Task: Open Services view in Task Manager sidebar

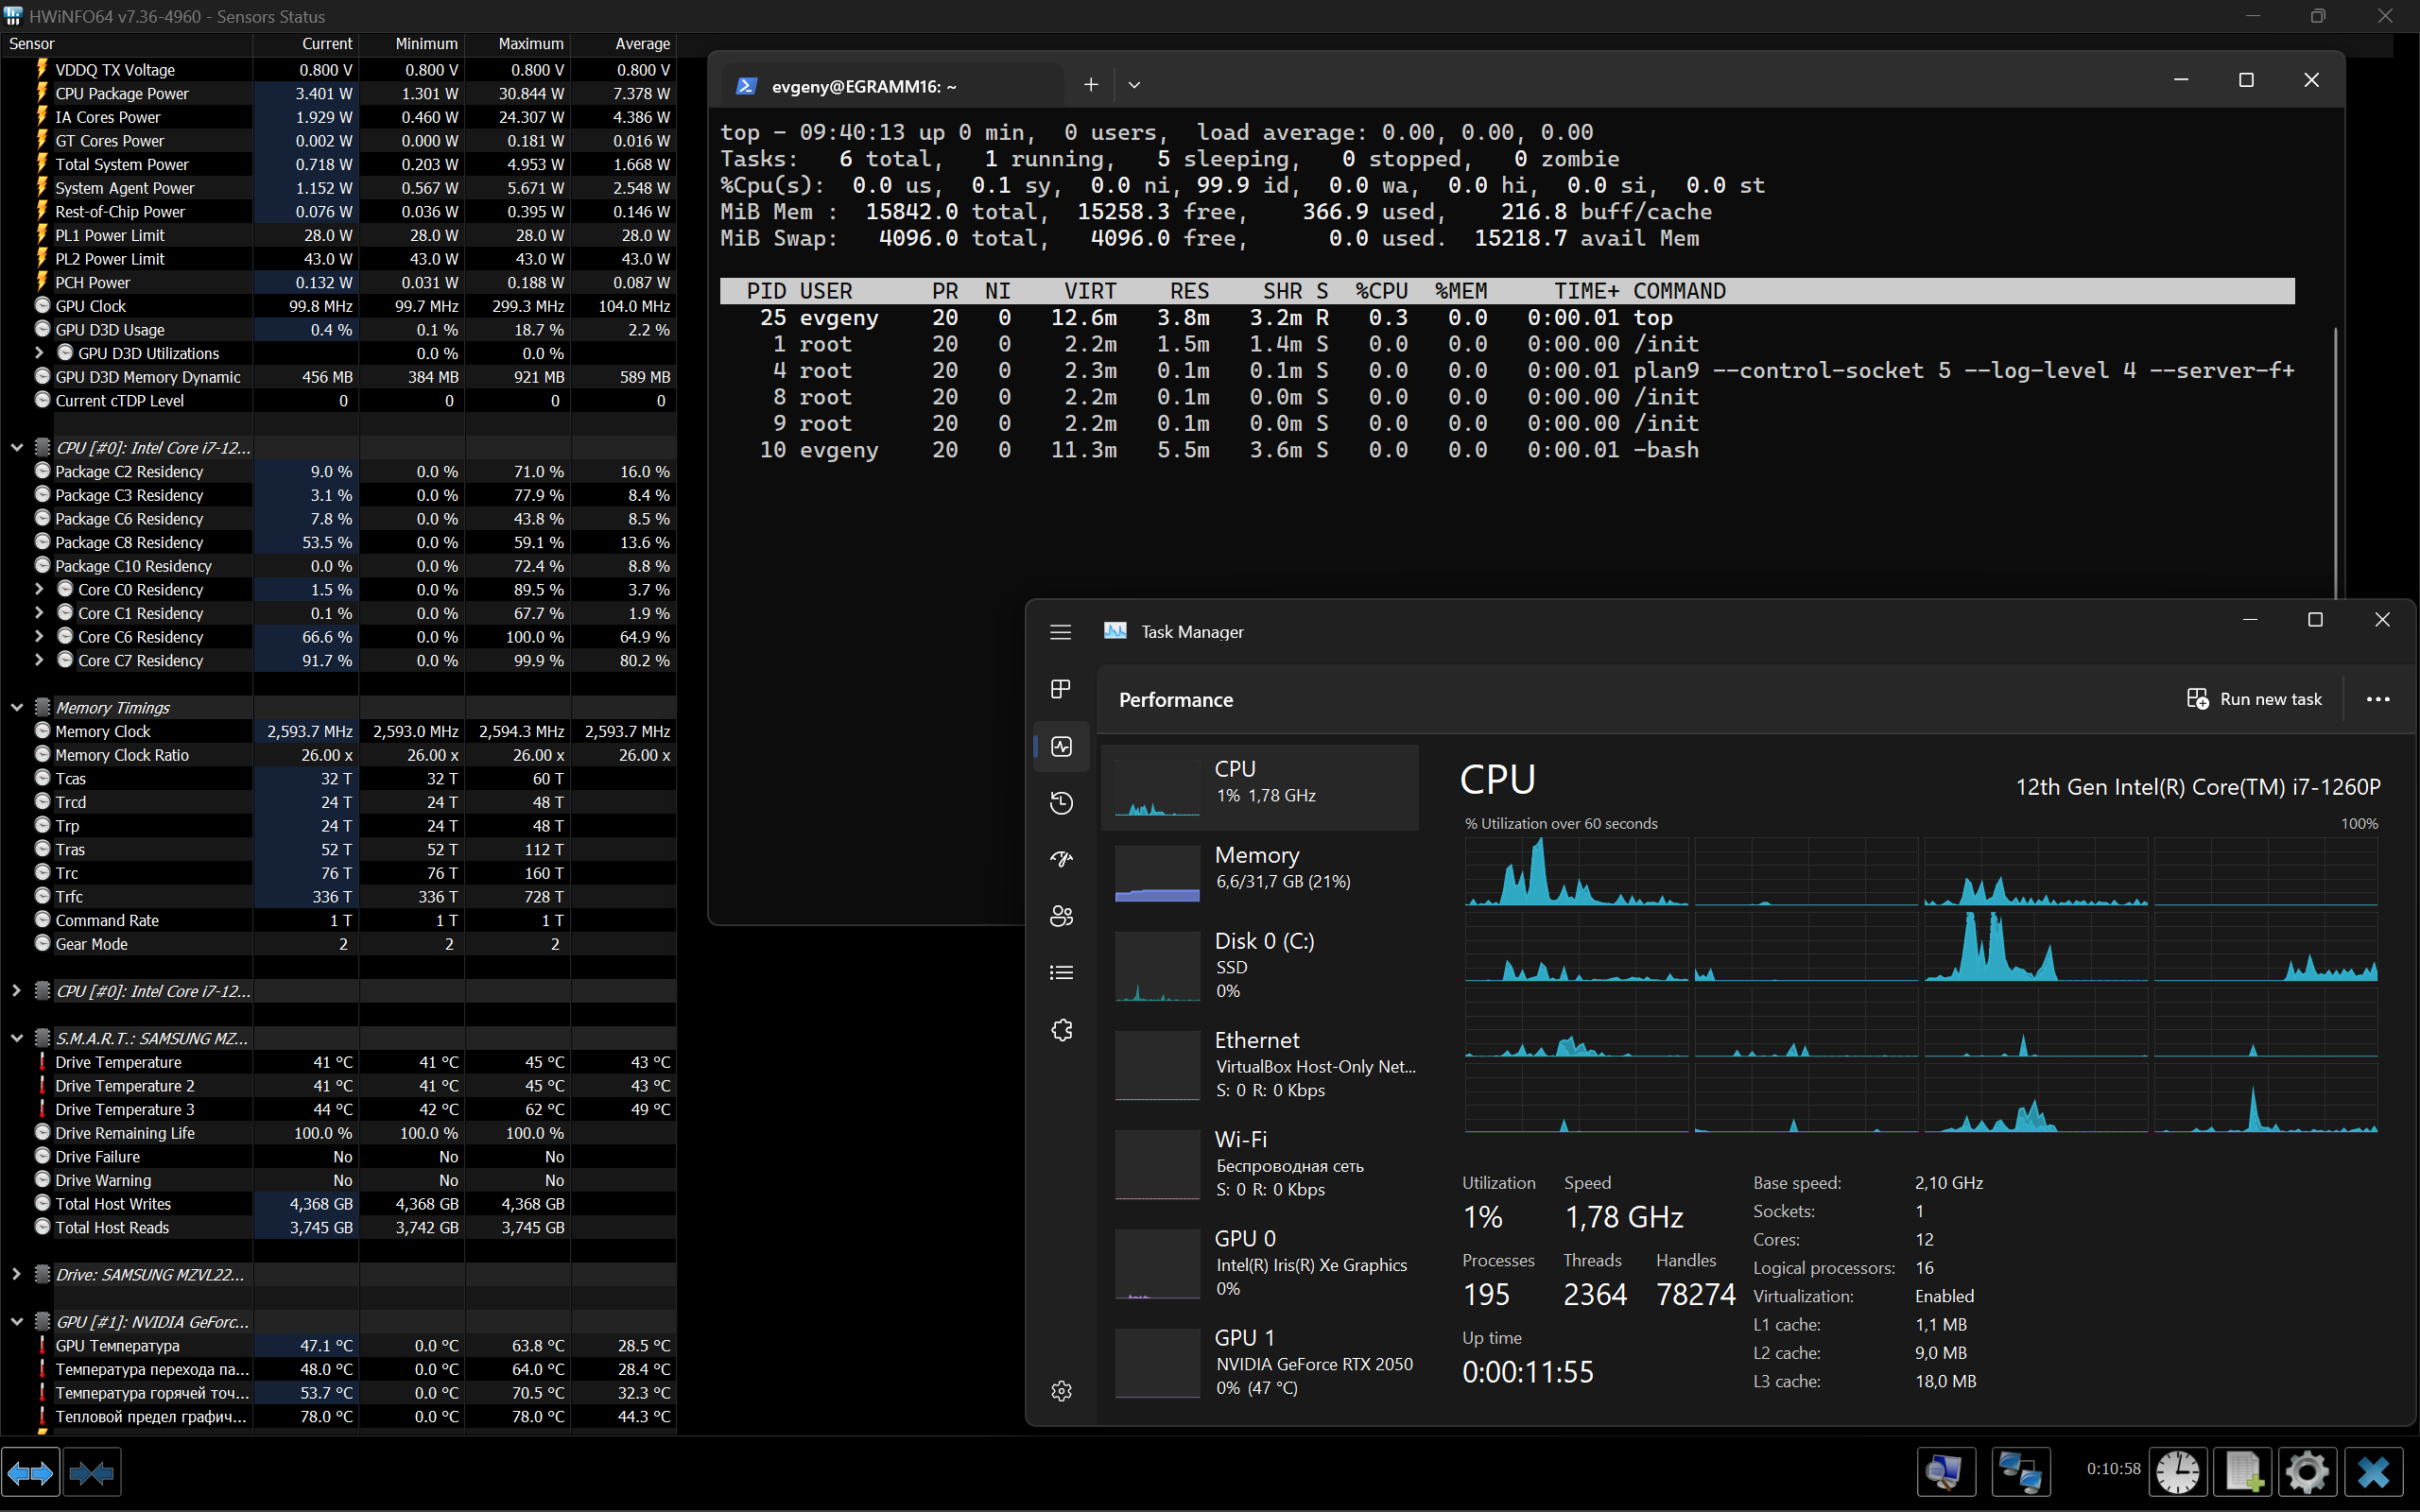Action: click(x=1060, y=1030)
